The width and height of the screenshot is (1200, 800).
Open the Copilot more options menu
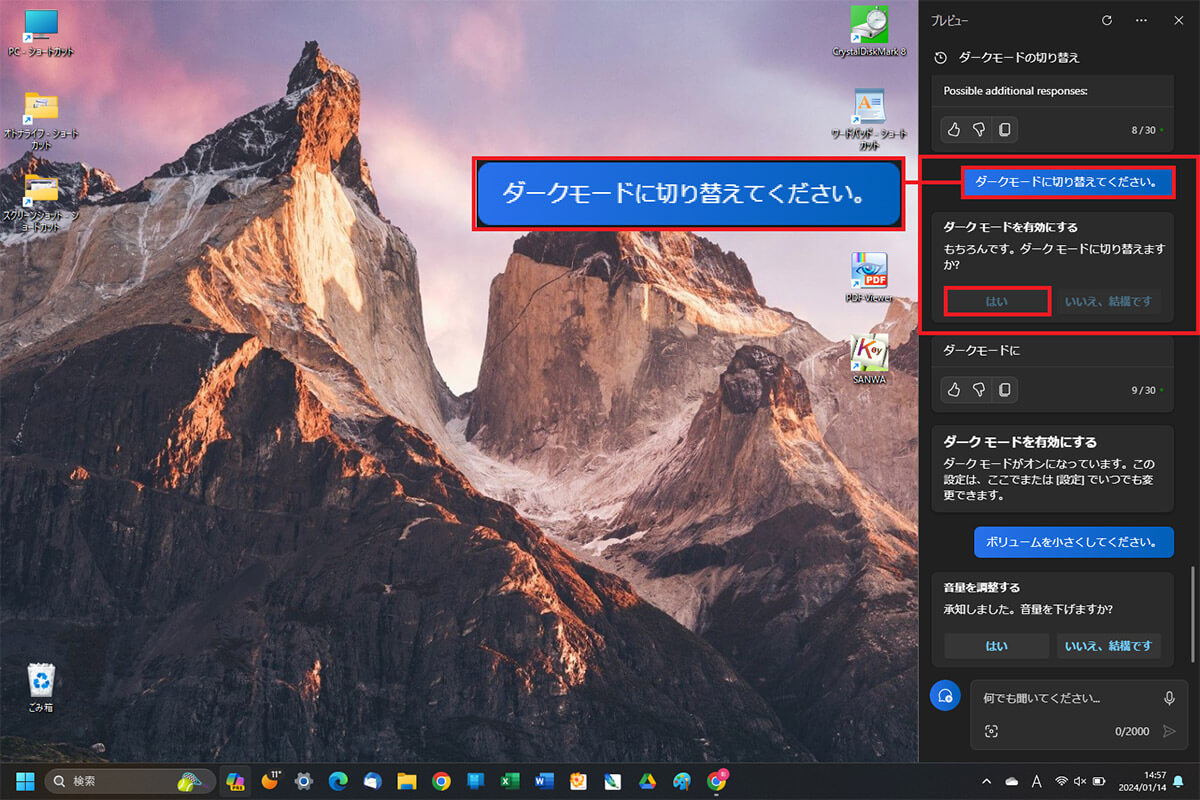(1141, 20)
